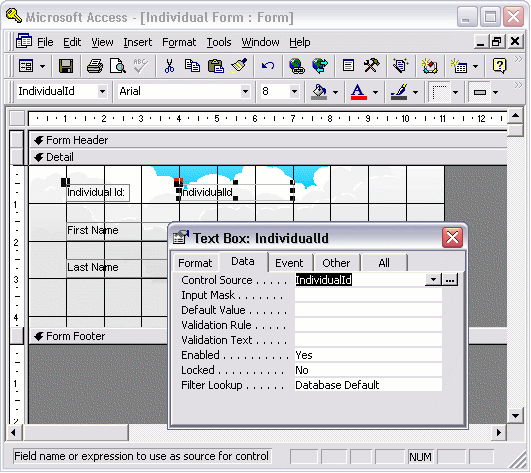The image size is (531, 473).
Task: Expand the Line/Border Color dropdown arrow
Action: (416, 92)
